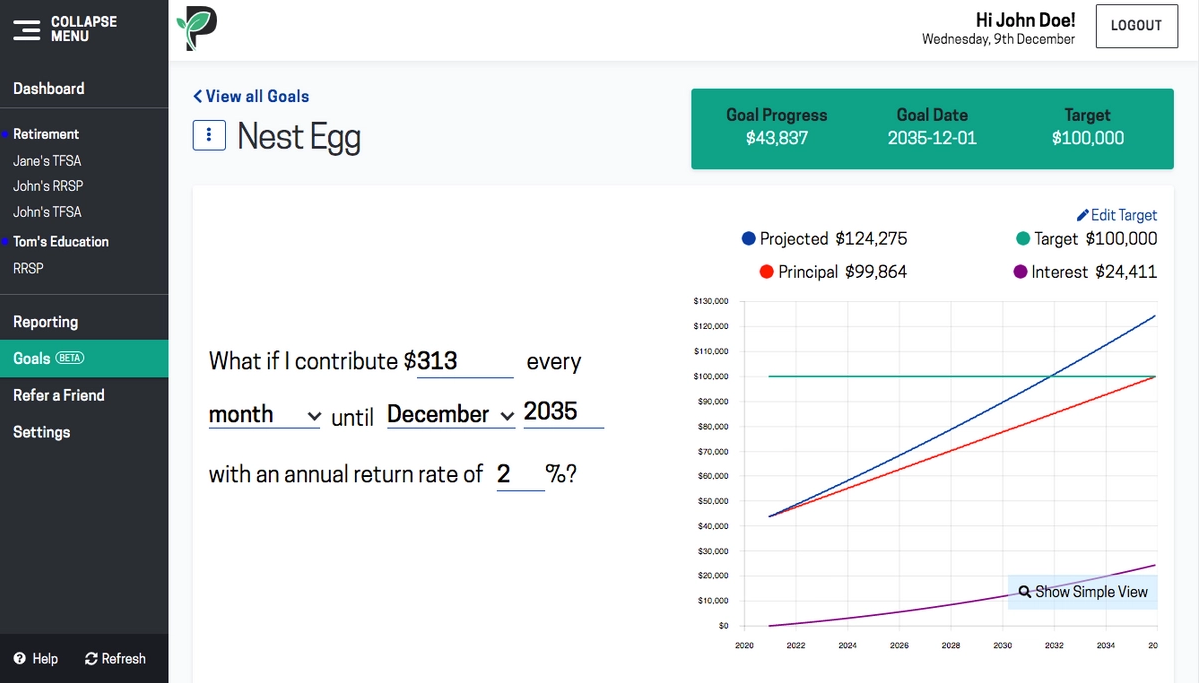The width and height of the screenshot is (1199, 683).
Task: Open the December month dropdown
Action: (x=451, y=415)
